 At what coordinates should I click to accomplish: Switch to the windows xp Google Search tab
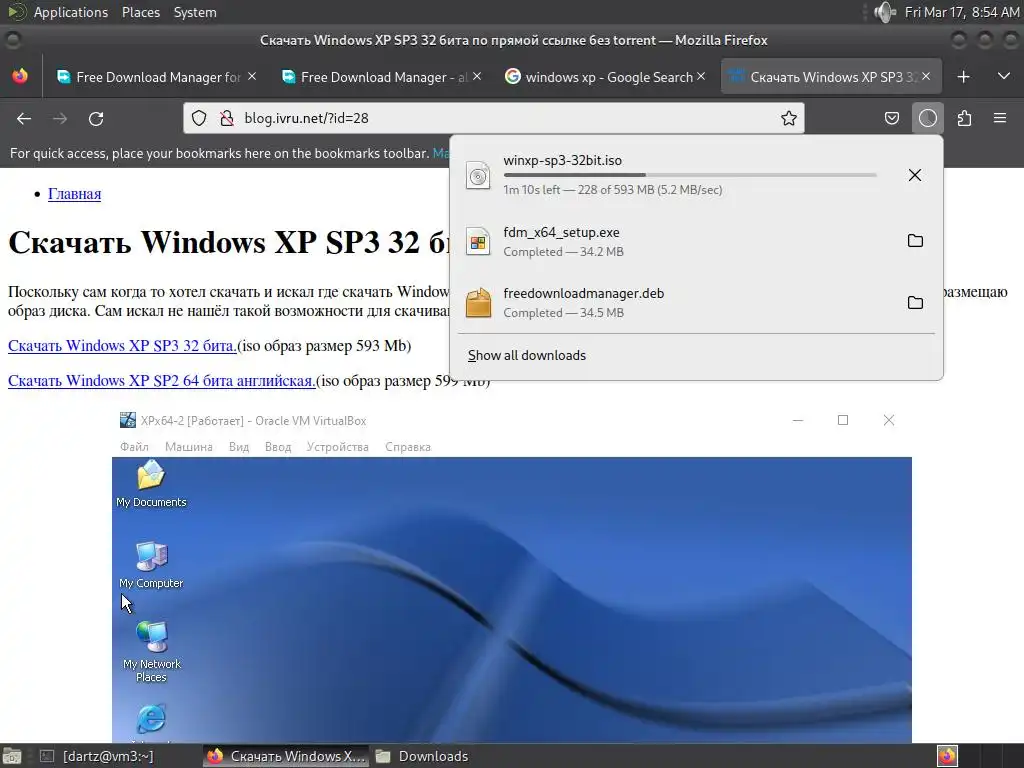(605, 77)
